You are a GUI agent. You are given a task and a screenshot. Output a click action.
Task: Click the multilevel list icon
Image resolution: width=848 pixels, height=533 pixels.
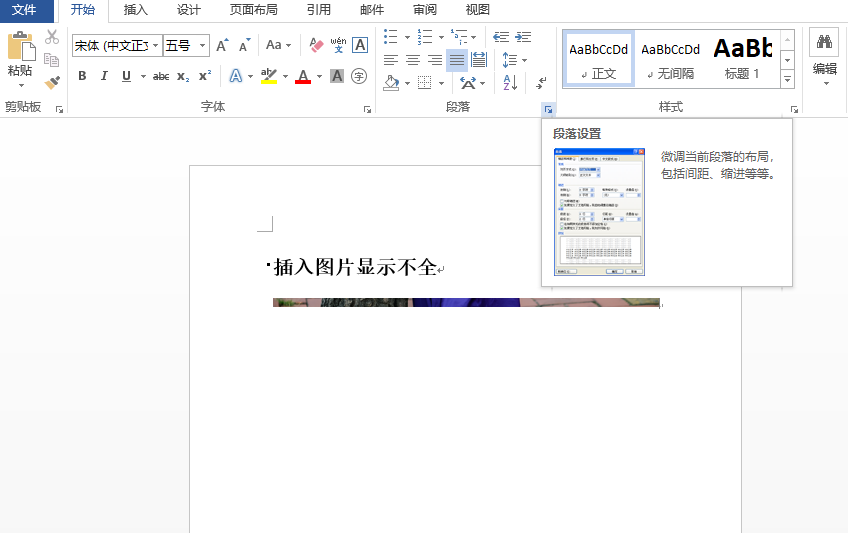coord(459,37)
